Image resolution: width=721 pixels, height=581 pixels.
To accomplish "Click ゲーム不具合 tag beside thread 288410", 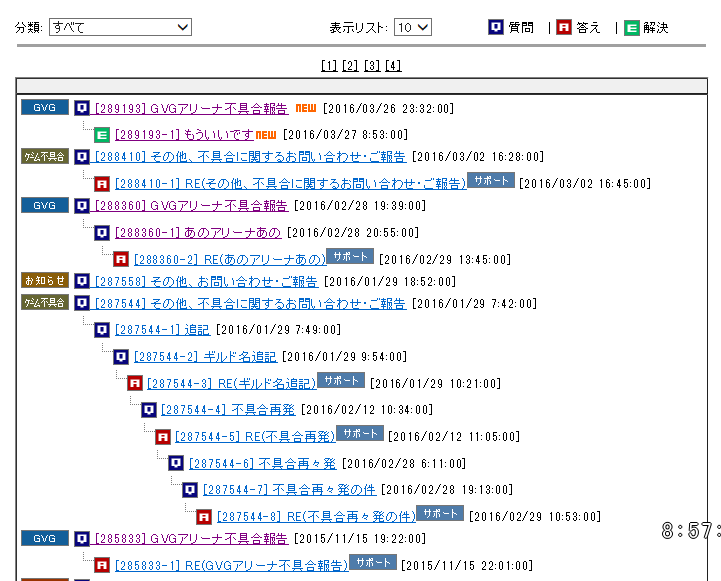I will [45, 156].
